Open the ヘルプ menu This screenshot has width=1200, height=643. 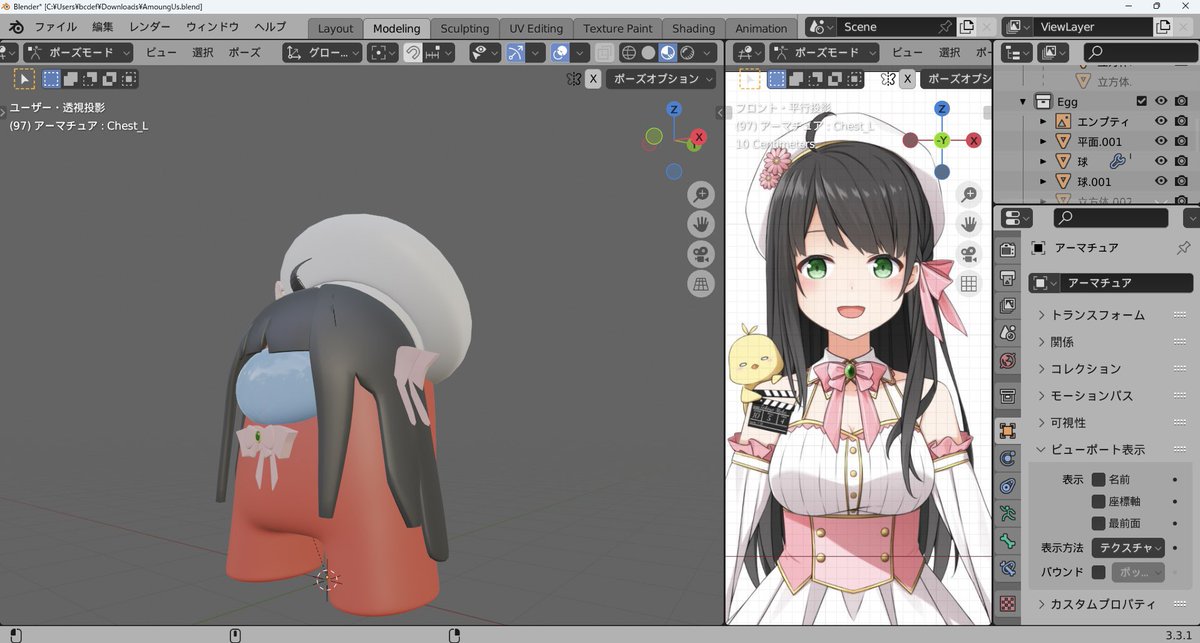[270, 28]
